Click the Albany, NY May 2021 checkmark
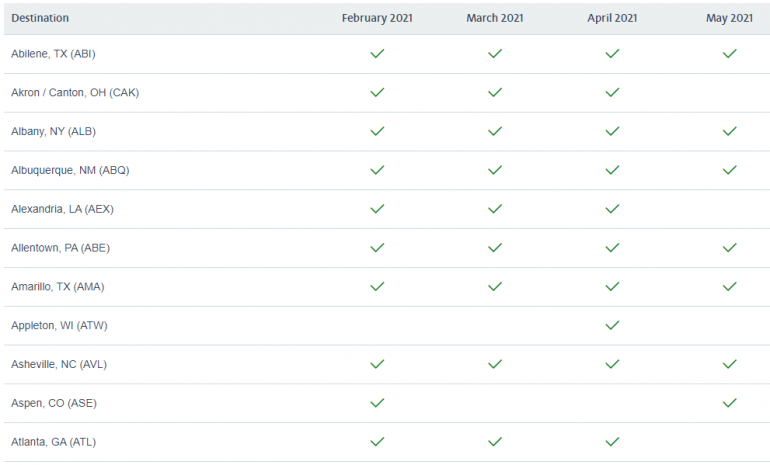 [x=729, y=131]
